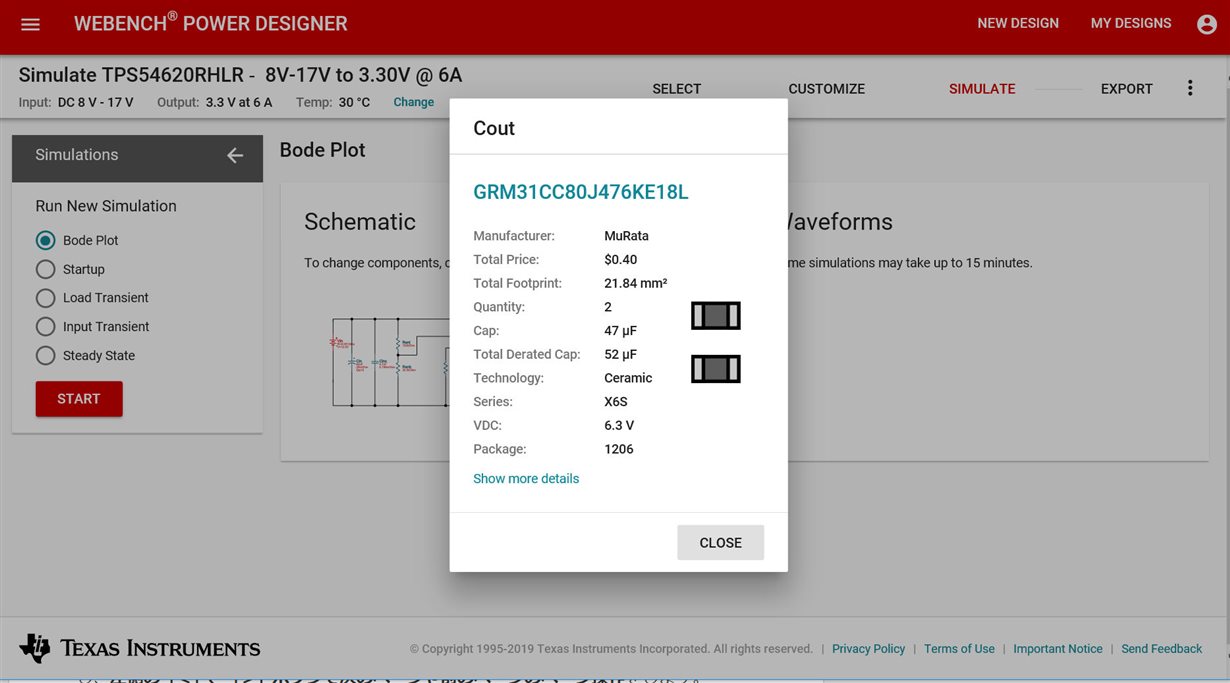Go to the CUSTOMIZE step
The height and width of the screenshot is (683, 1230).
coord(827,89)
